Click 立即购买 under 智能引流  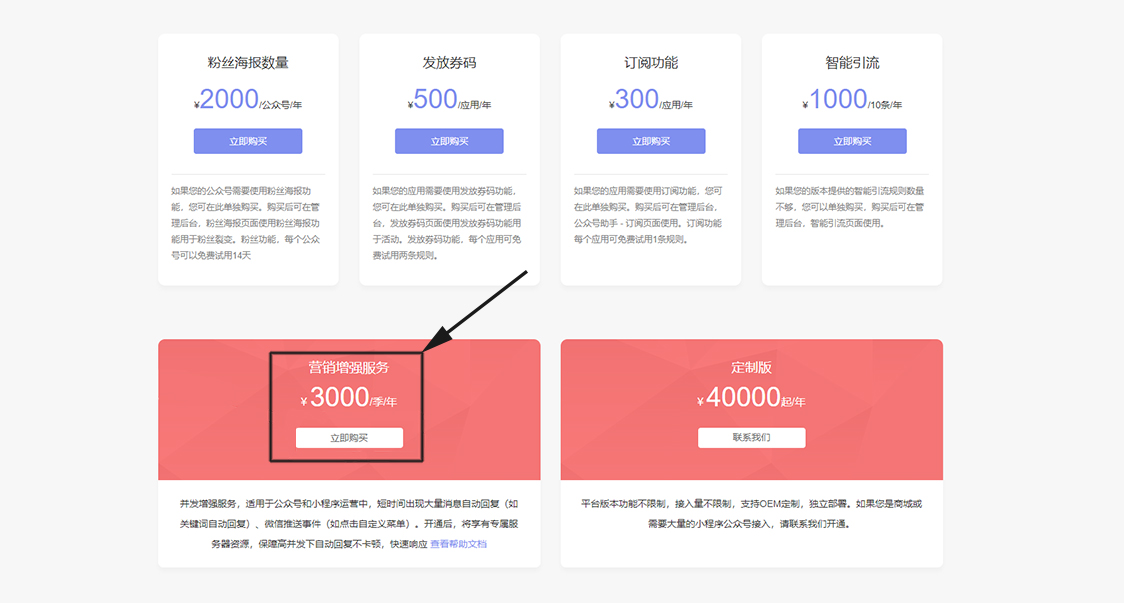click(x=852, y=141)
